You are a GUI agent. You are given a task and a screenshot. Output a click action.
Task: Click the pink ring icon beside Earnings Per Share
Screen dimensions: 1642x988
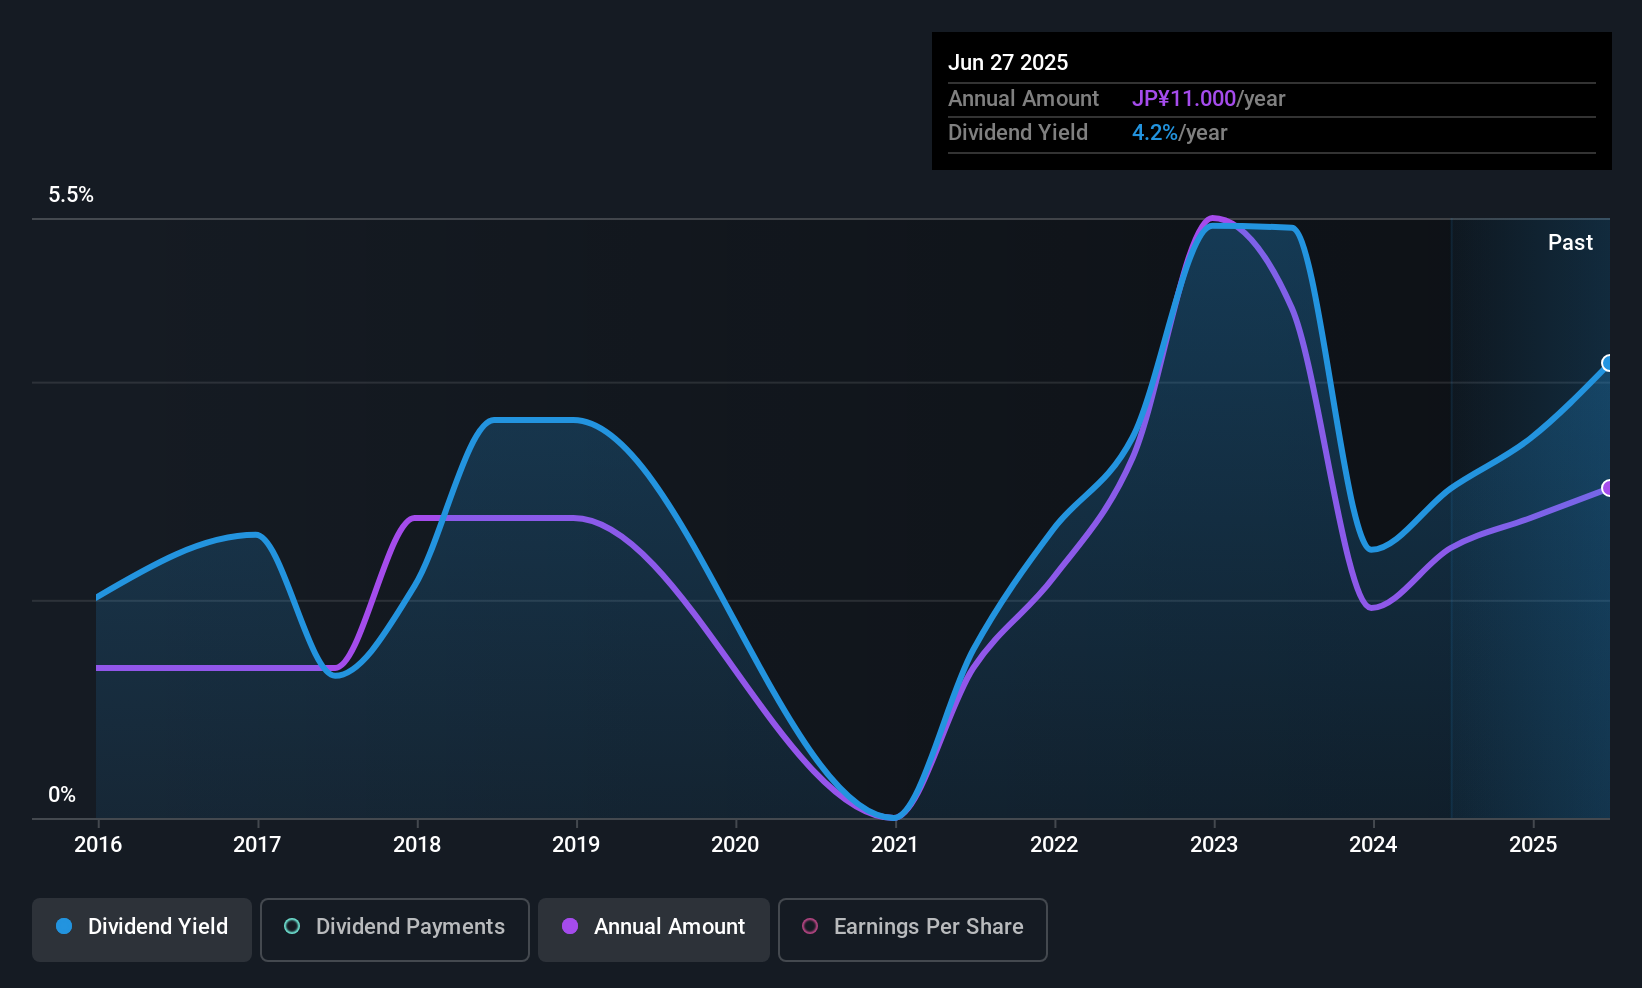[x=810, y=927]
